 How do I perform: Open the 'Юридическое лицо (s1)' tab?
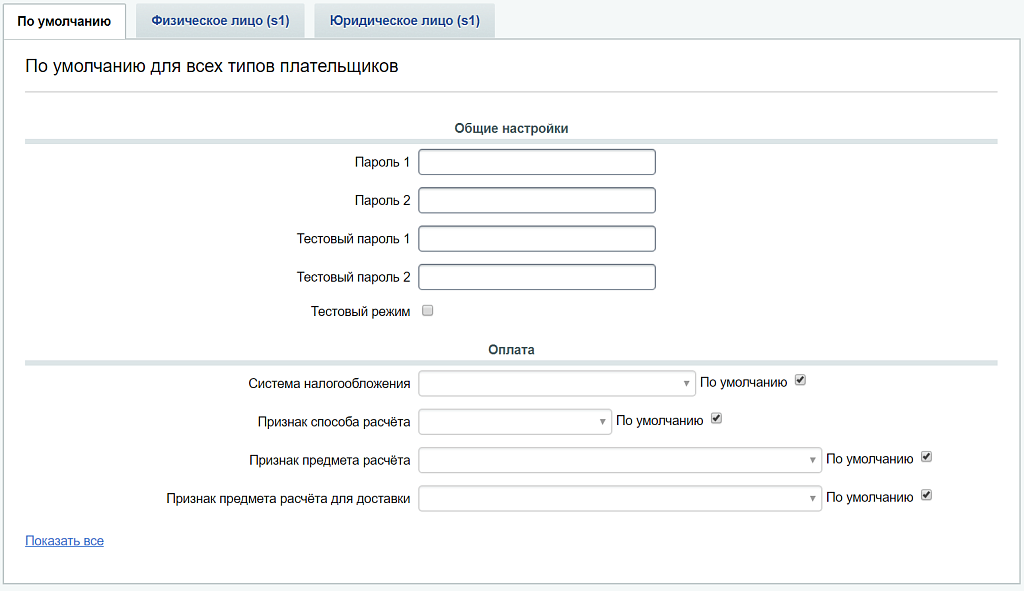pyautogui.click(x=404, y=21)
